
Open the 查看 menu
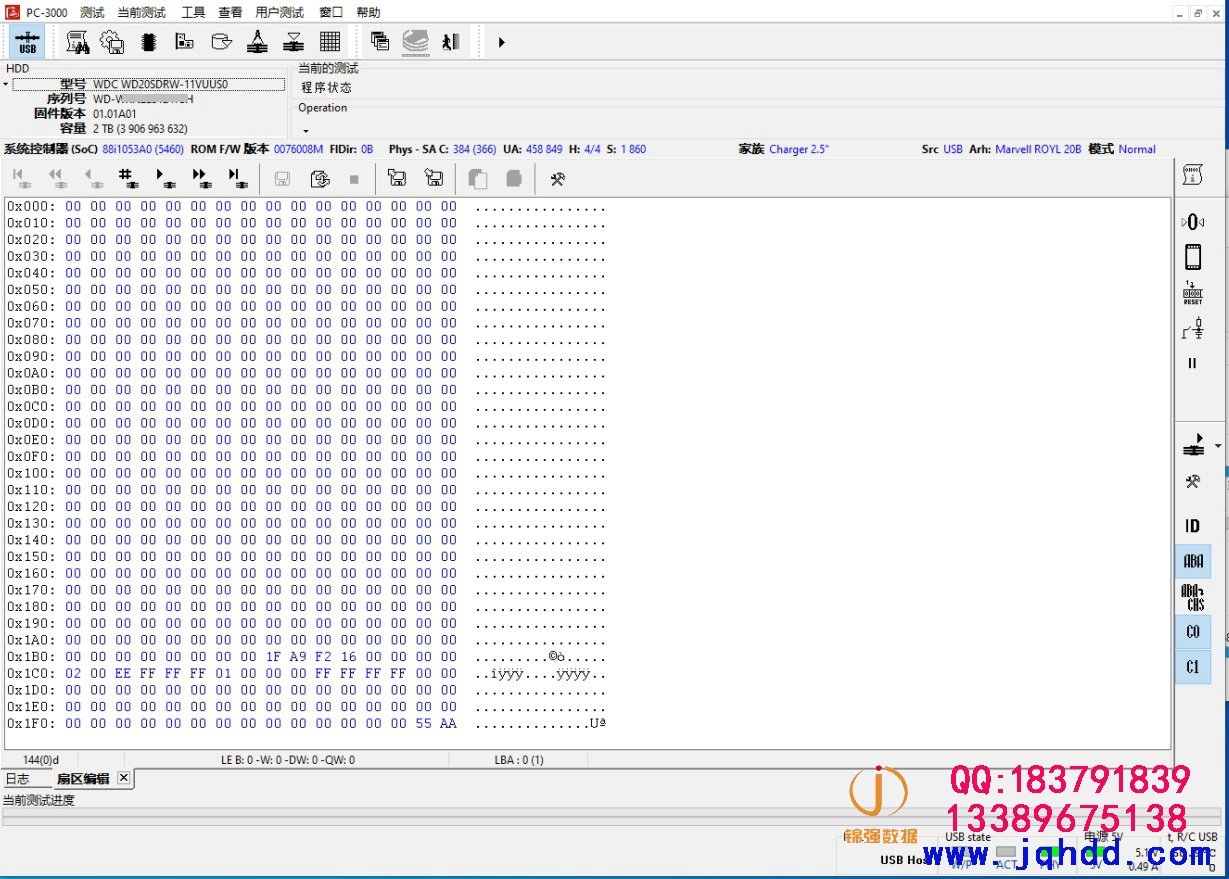coord(230,12)
